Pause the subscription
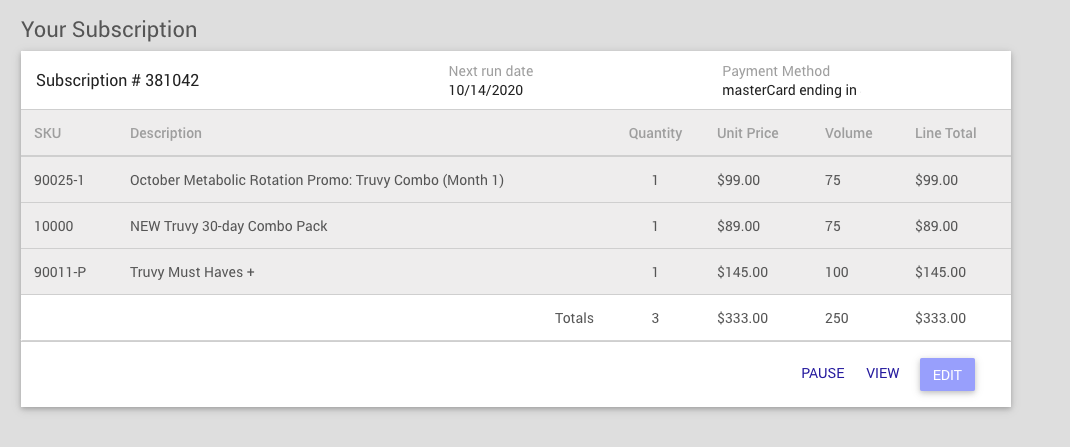 [822, 373]
